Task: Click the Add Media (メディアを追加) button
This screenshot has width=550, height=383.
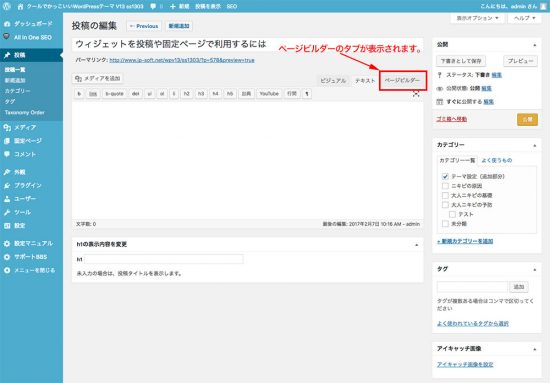Action: coord(98,78)
